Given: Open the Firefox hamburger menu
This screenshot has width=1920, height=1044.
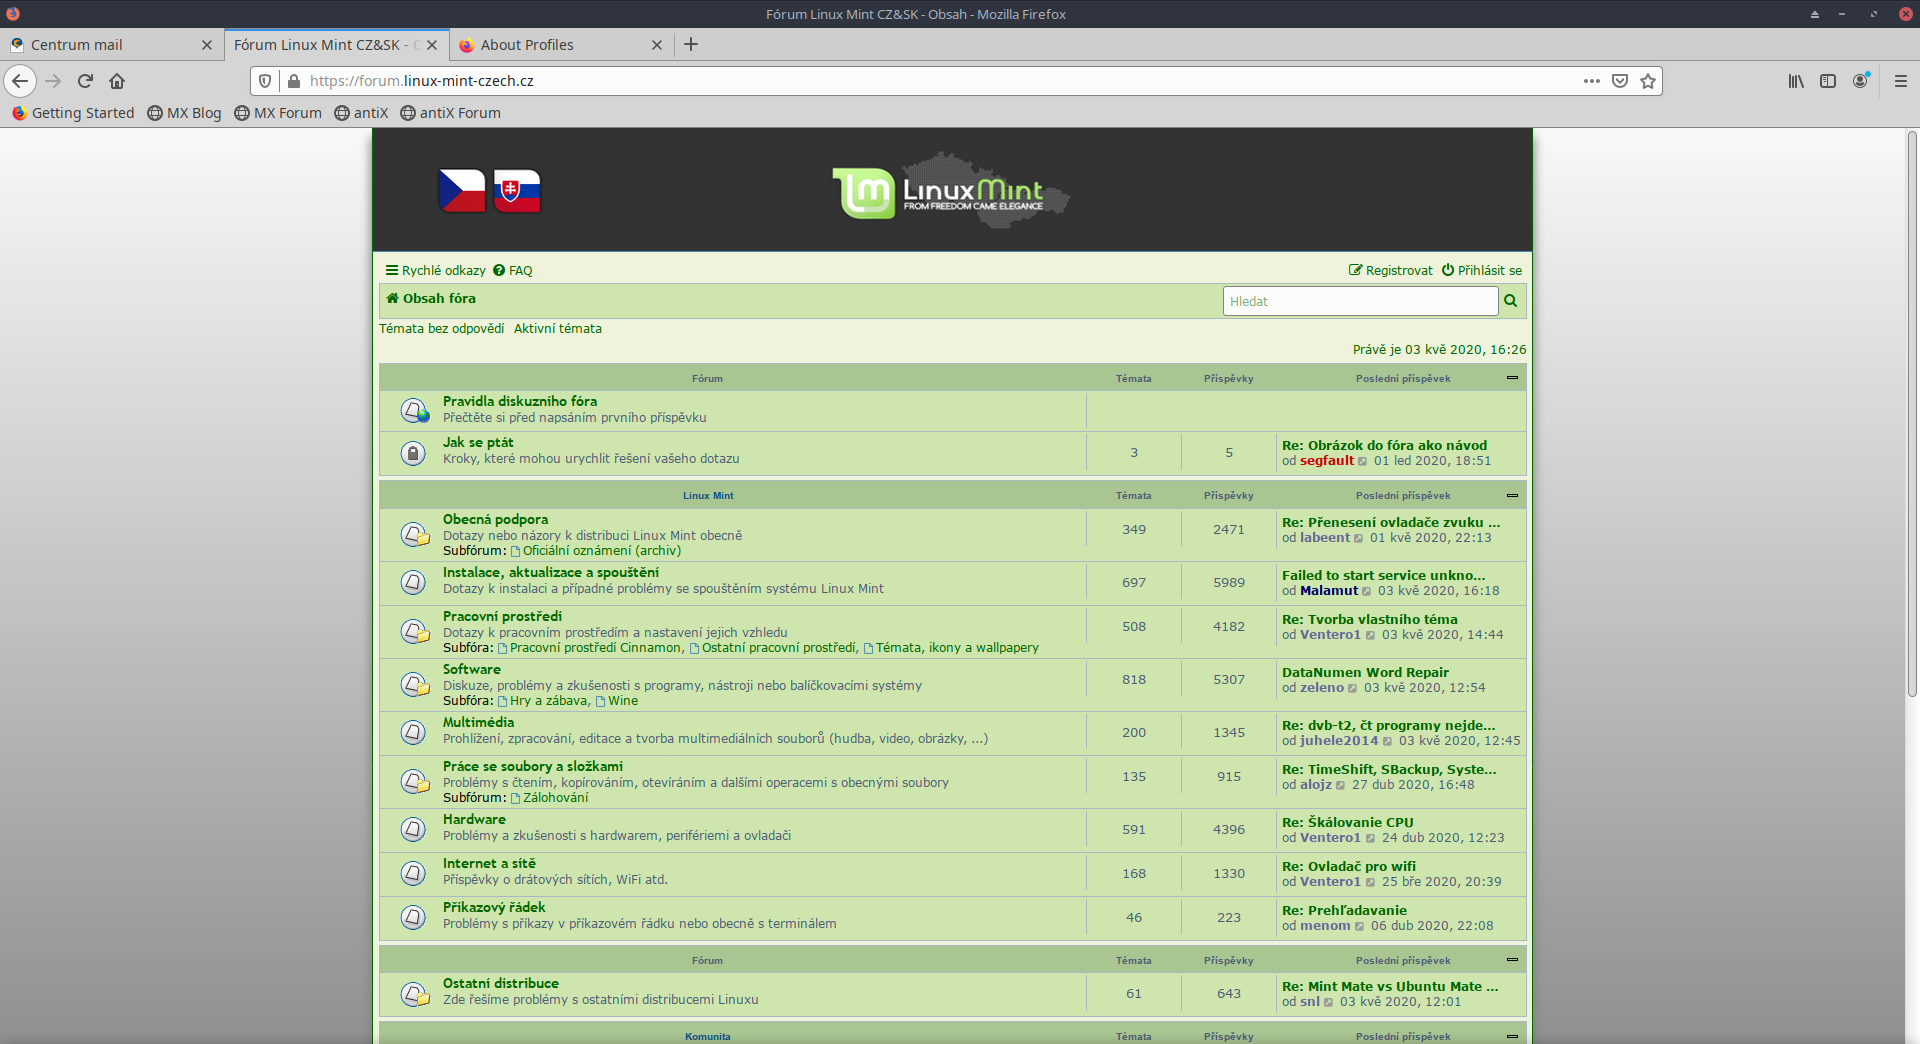Looking at the screenshot, I should tap(1900, 81).
